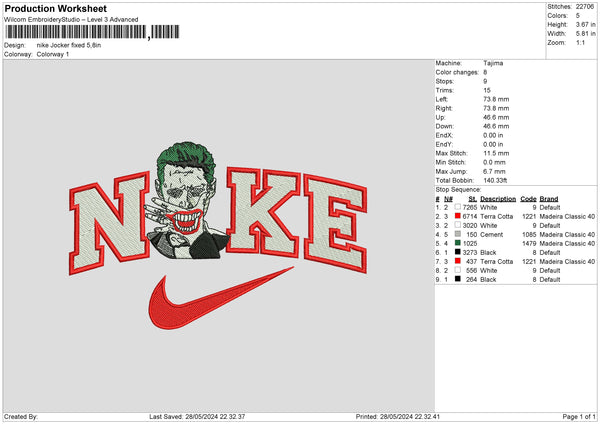Click the white swatch in stop 1 row
This screenshot has width=600, height=424.
coord(458,207)
